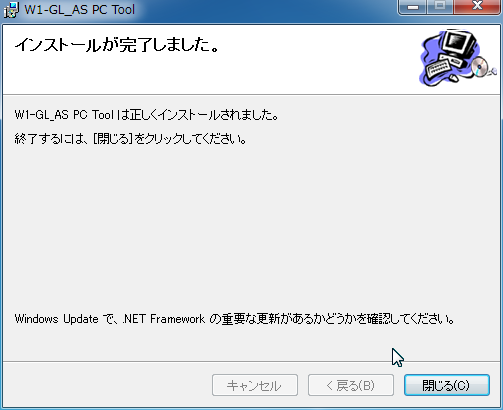This screenshot has width=503, height=410.
Task: Click the grayed-out maximize button
Action: (x=440, y=7)
